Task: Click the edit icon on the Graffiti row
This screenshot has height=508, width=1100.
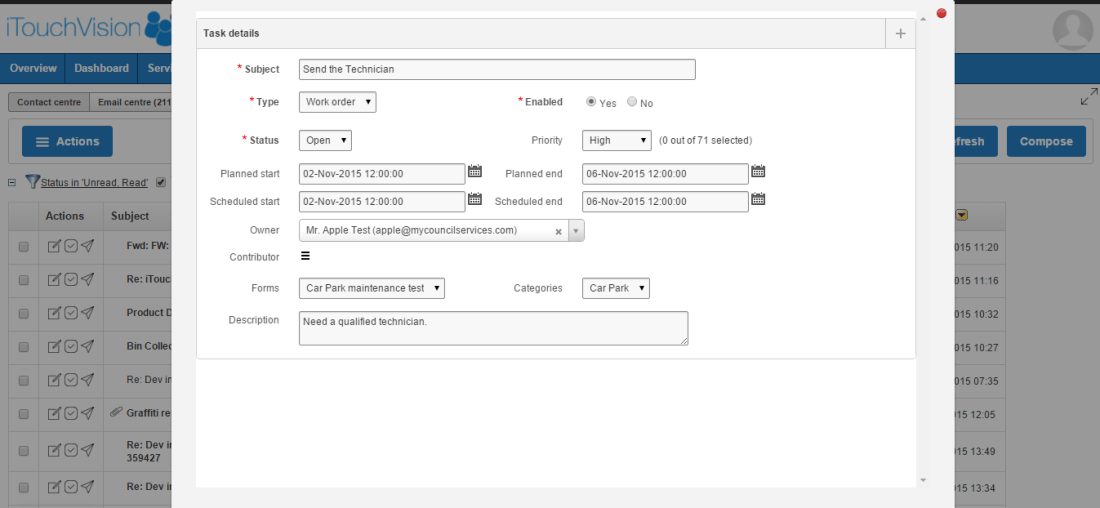Action: point(54,413)
